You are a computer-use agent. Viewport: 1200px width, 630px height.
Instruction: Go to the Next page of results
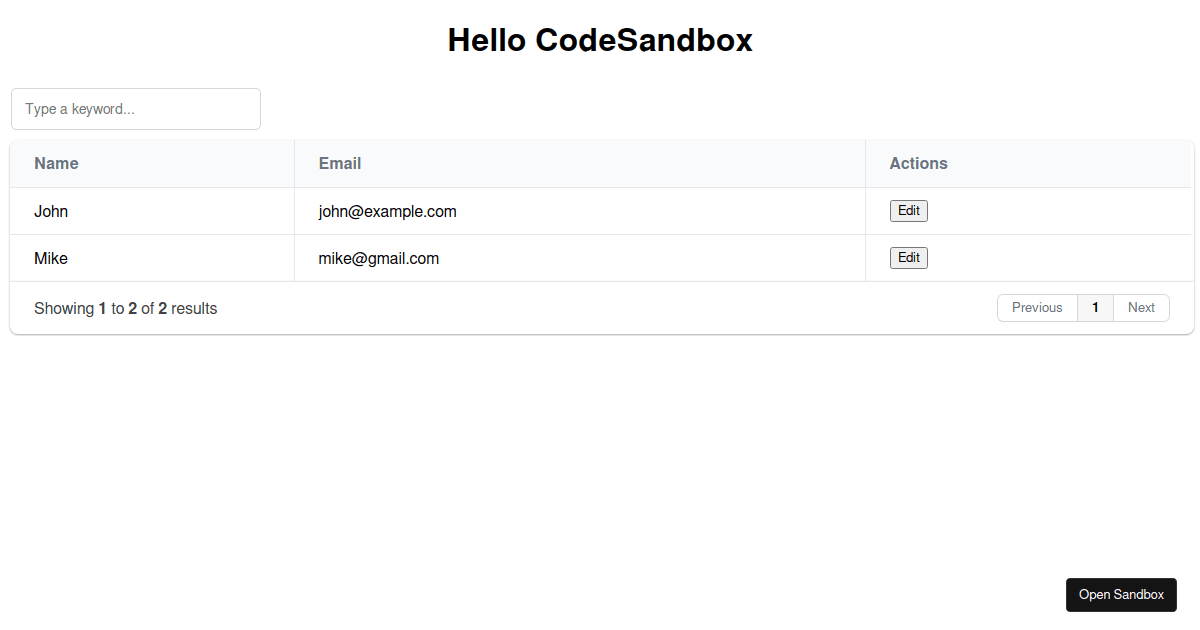point(1141,307)
